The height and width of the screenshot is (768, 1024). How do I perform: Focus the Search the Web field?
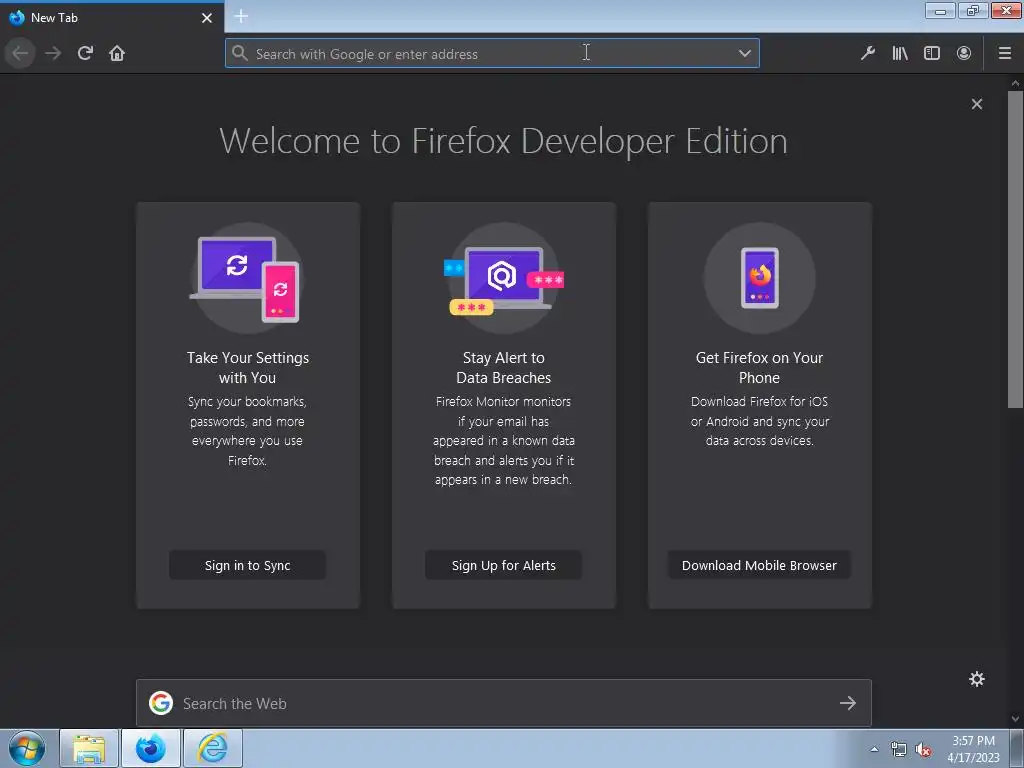click(504, 703)
